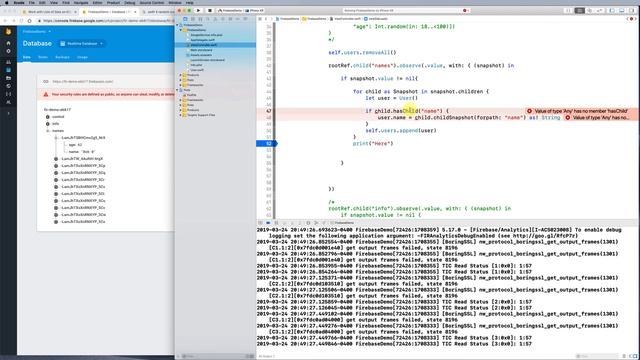Open Firebase project settings gear icon
Viewport: 640px width, 360px height.
click(8, 51)
